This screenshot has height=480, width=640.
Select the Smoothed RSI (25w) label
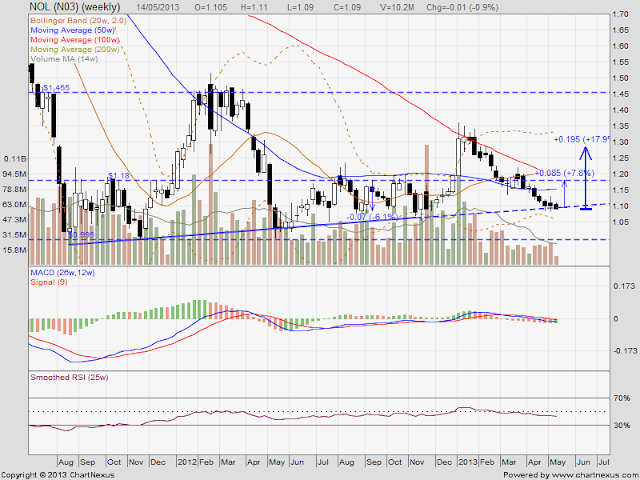[69, 378]
